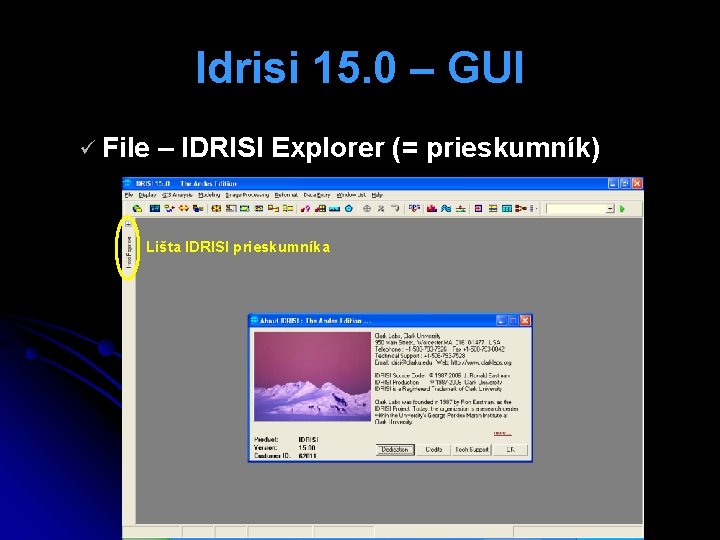The height and width of the screenshot is (540, 720).
Task: Click the Dedication button
Action: (x=395, y=450)
